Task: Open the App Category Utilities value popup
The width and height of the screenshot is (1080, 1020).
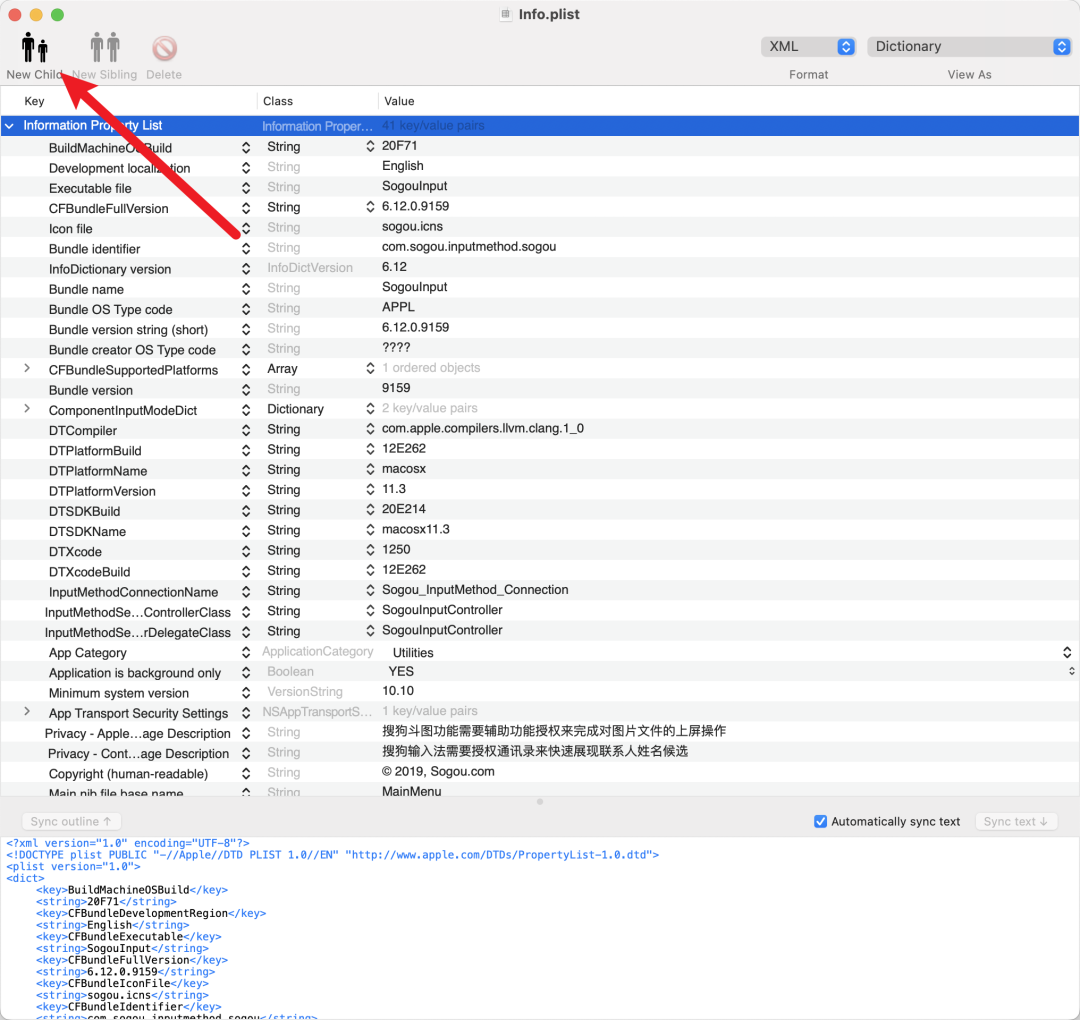Action: point(1066,652)
